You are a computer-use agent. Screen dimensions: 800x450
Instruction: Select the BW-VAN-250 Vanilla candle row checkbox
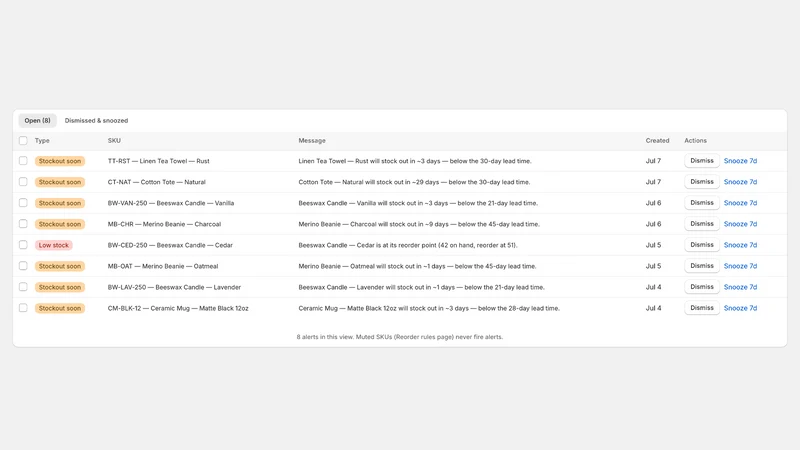point(23,203)
